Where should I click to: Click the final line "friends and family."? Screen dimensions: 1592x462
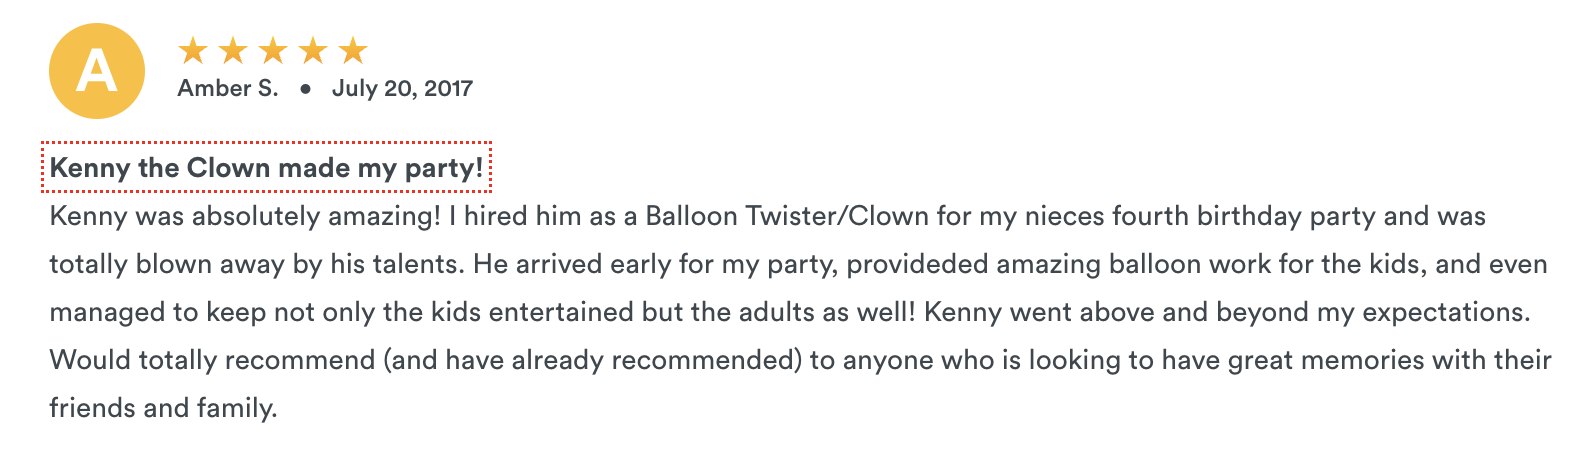pos(163,408)
